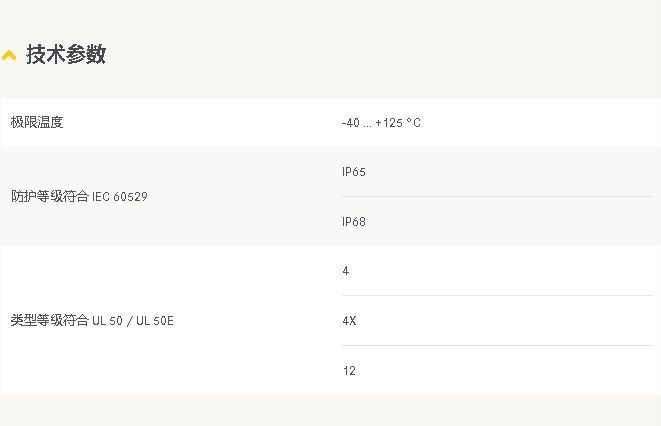Select the IP65 protection rating value

[354, 172]
